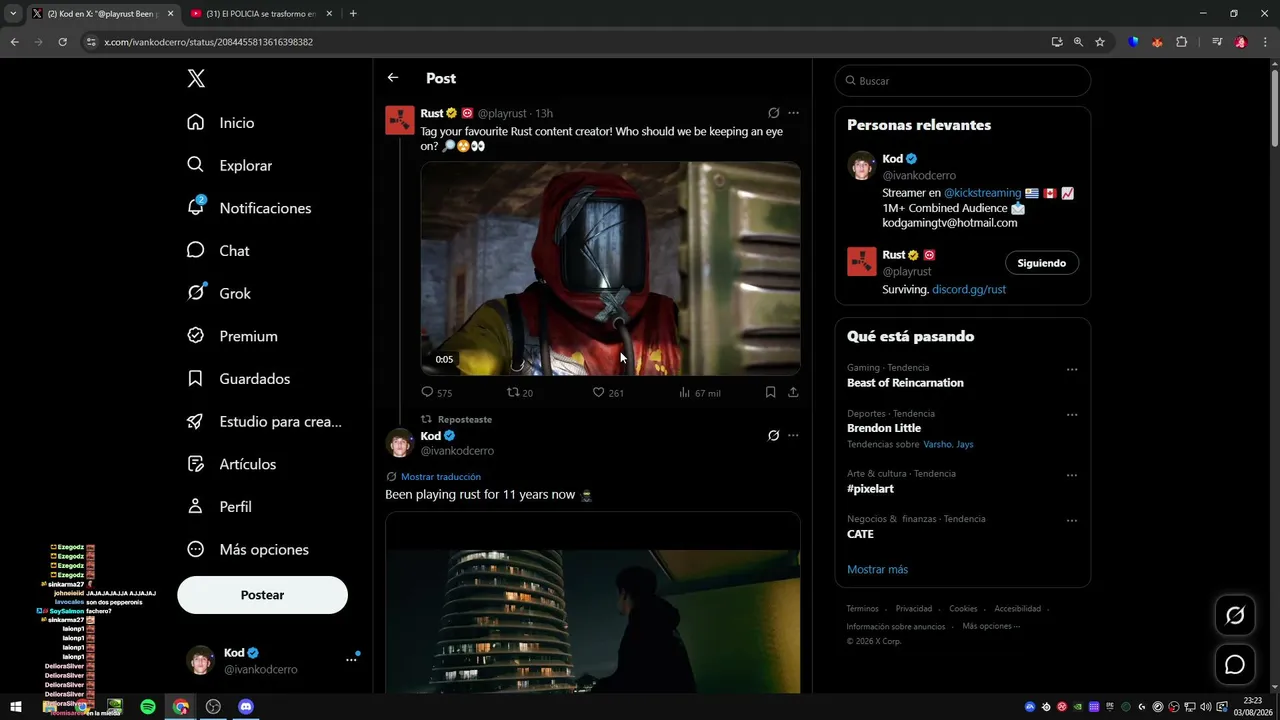Open Notificaciones with the bell icon
Screen dimensions: 1280x720
tap(249, 208)
